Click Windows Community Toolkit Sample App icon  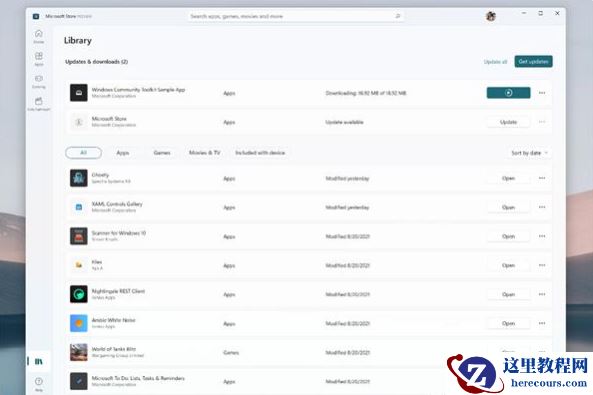coord(79,93)
